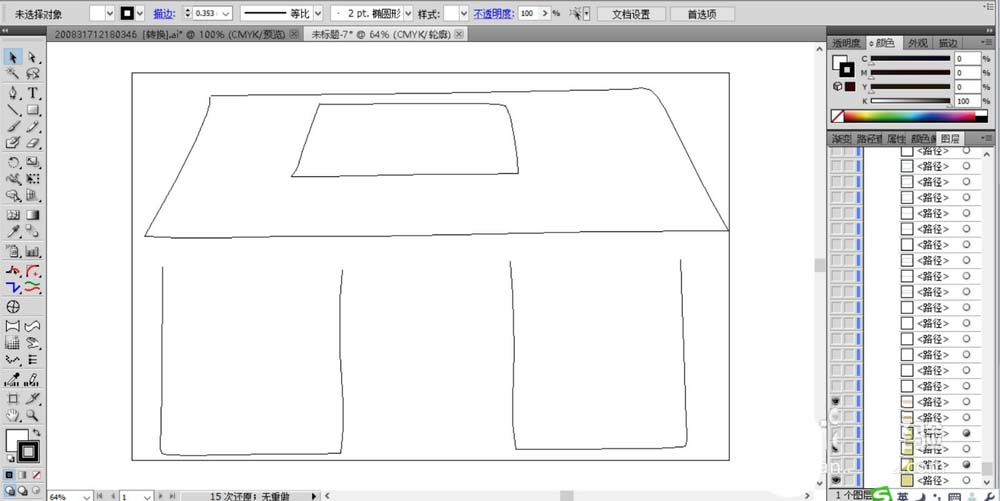
Task: Switch to Draw Inside mode
Action: pyautogui.click(x=36, y=490)
